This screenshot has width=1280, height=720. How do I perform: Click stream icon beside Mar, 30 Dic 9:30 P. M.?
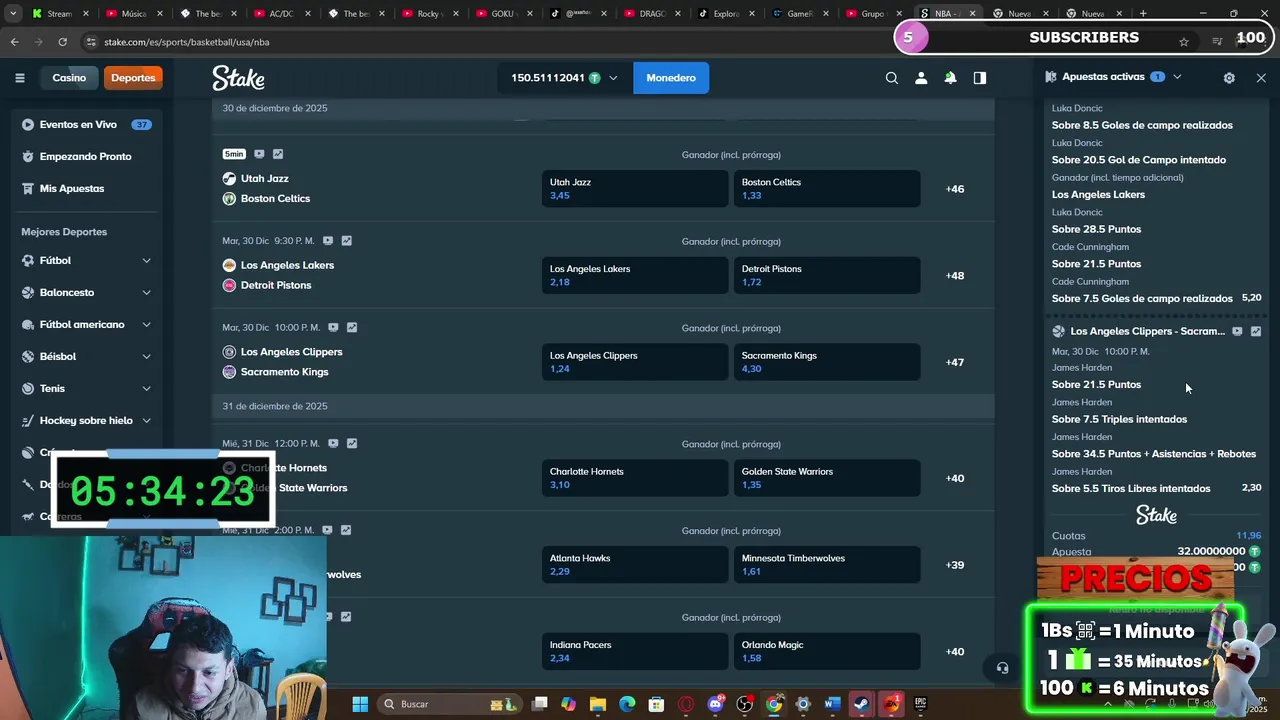coord(327,241)
